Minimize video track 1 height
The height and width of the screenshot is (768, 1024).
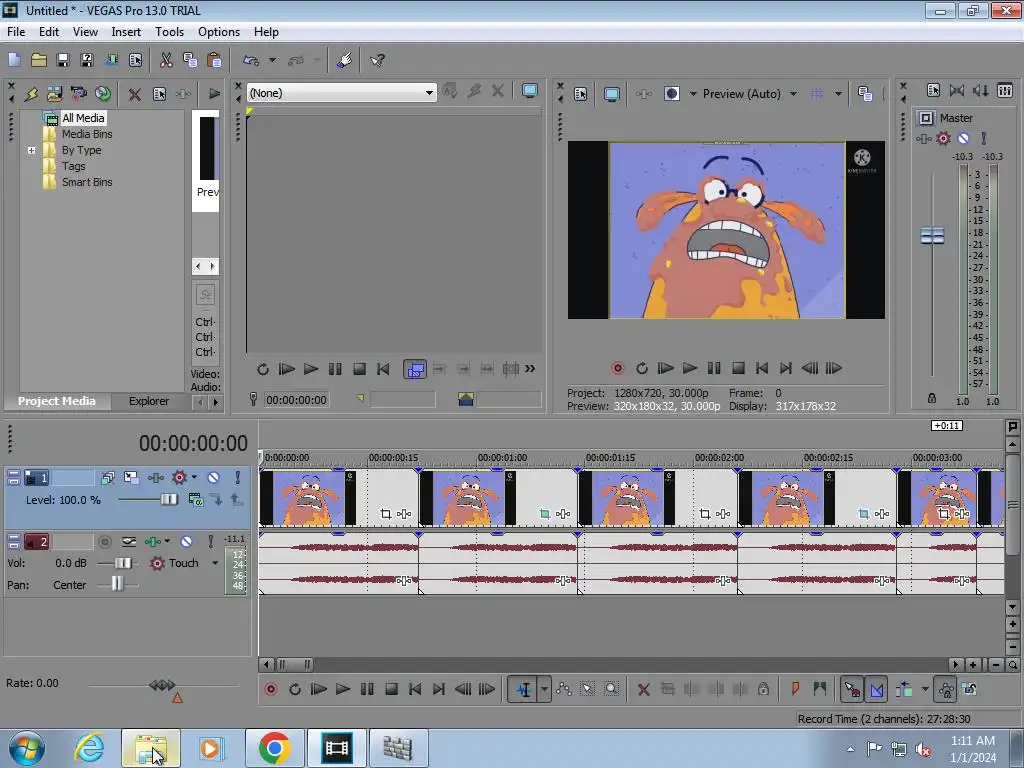click(13, 474)
